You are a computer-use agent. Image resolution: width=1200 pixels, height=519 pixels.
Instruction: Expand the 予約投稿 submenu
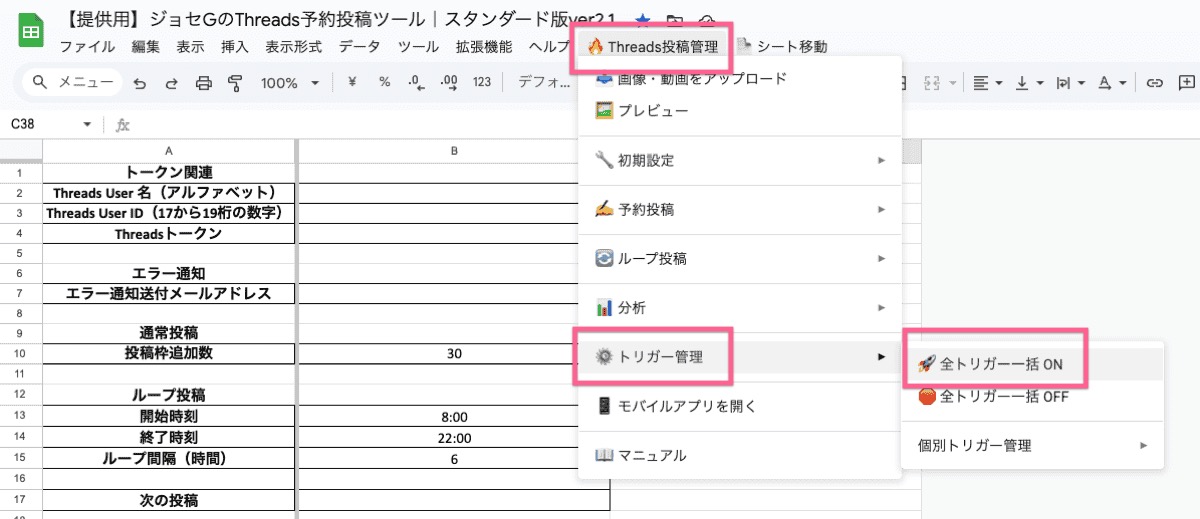[x=739, y=209]
